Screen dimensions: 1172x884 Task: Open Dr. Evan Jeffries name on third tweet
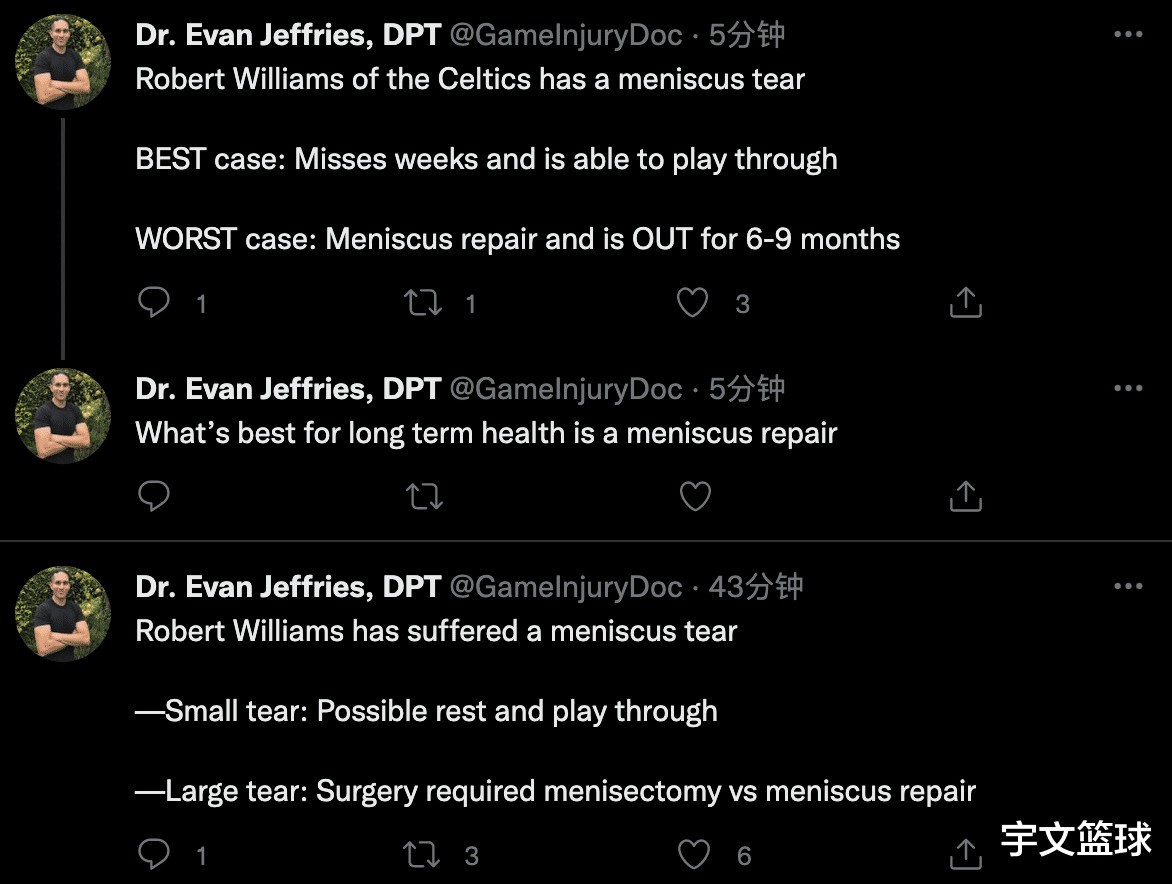(x=289, y=587)
